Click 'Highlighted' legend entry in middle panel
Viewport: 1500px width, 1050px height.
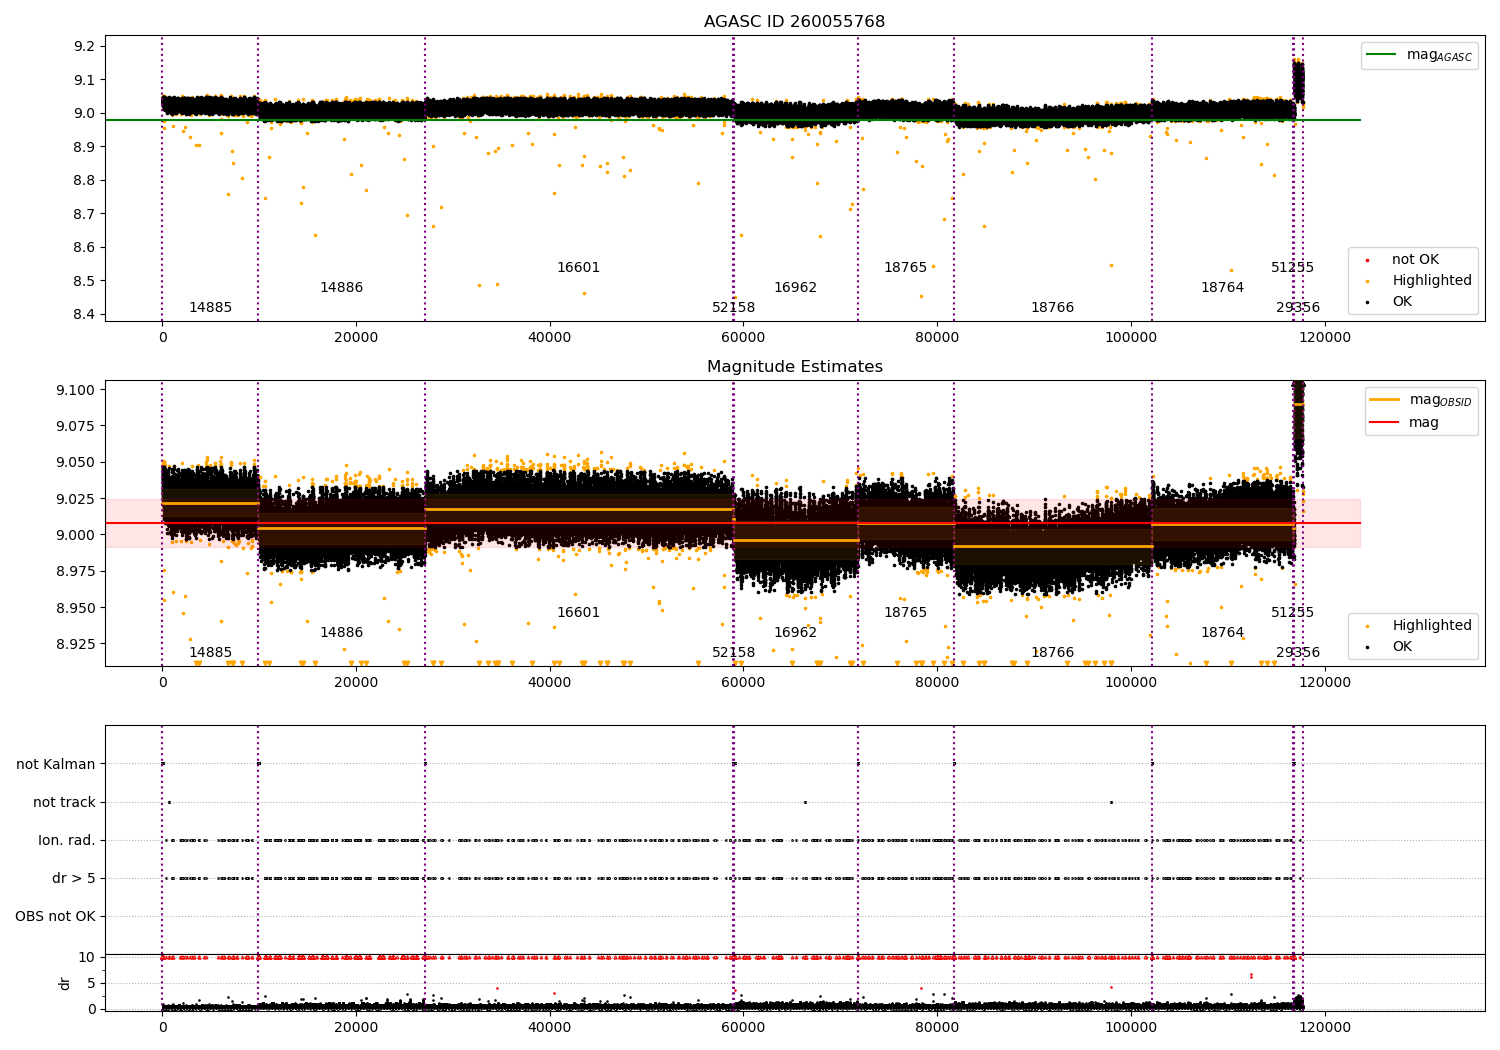click(1431, 625)
